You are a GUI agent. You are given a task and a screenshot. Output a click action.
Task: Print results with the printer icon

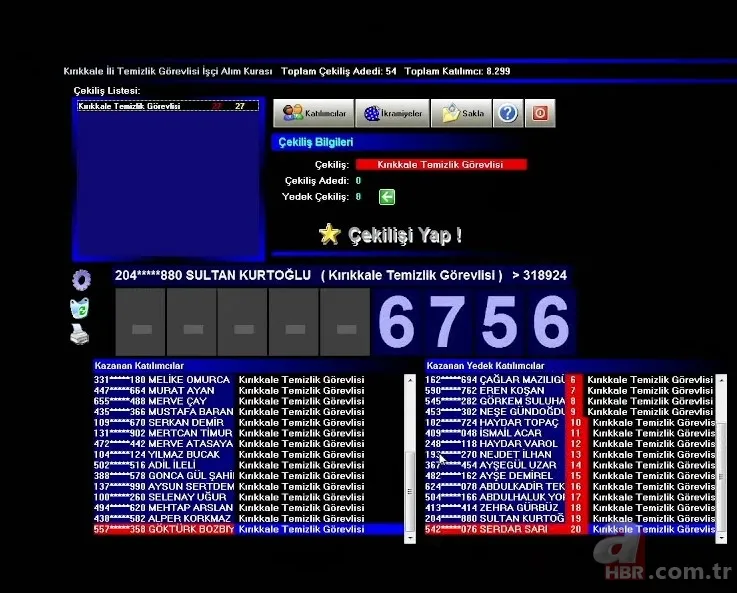point(80,336)
